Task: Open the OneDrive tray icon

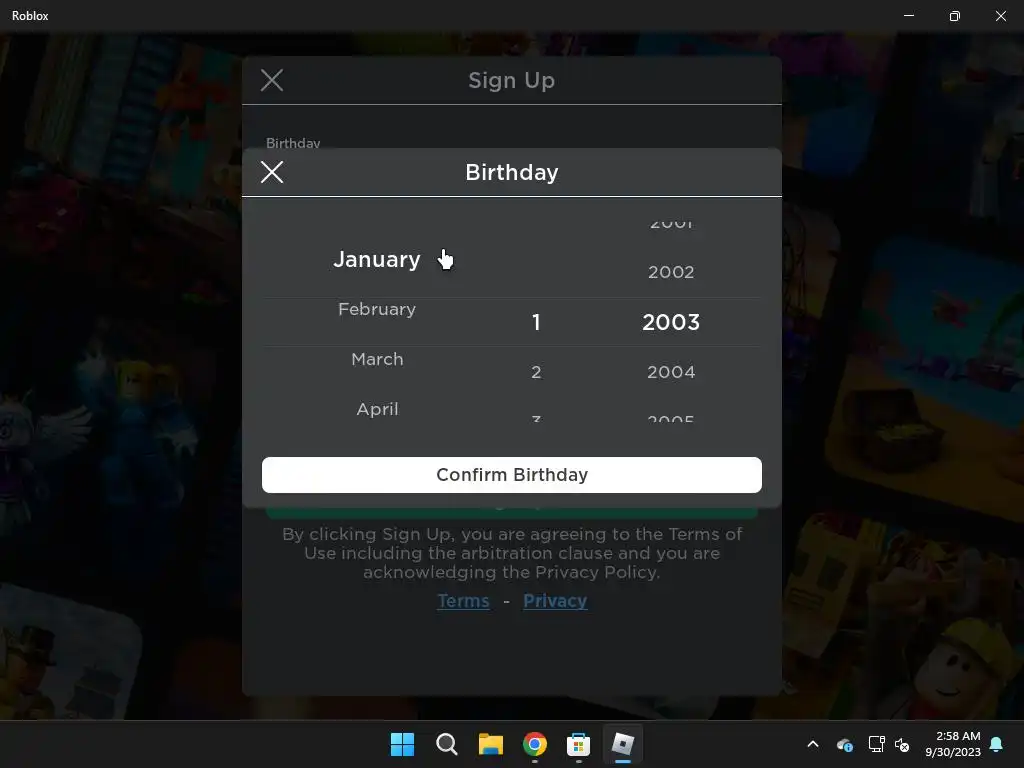Action: coord(844,744)
